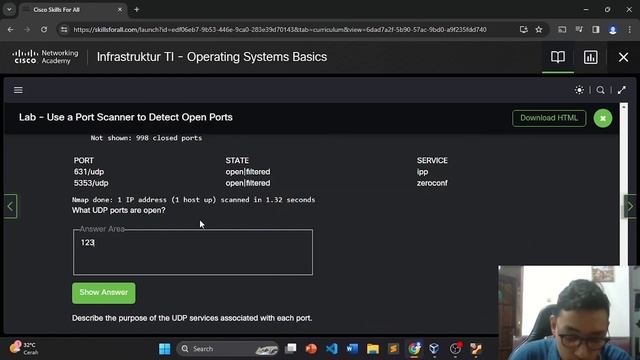640x360 pixels.
Task: Open Task View on taskbar
Action: tap(291, 349)
